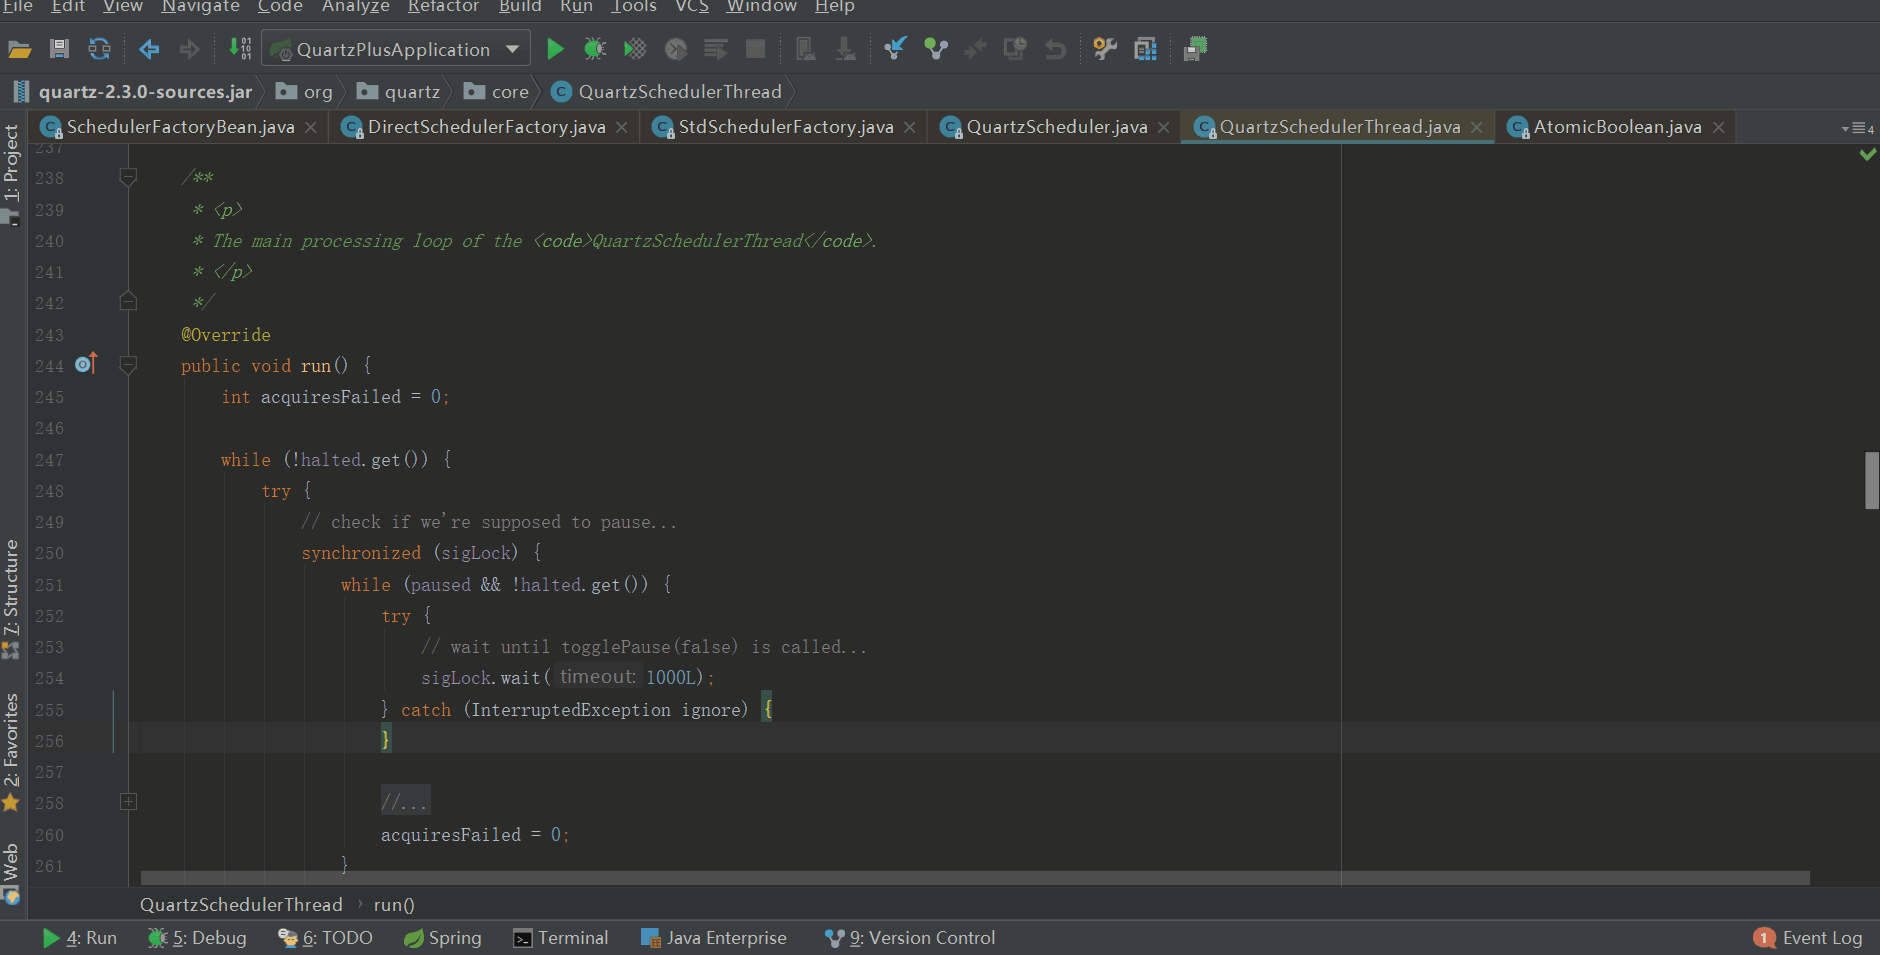
Task: Show hidden tabs list dropdown
Action: (x=1858, y=128)
